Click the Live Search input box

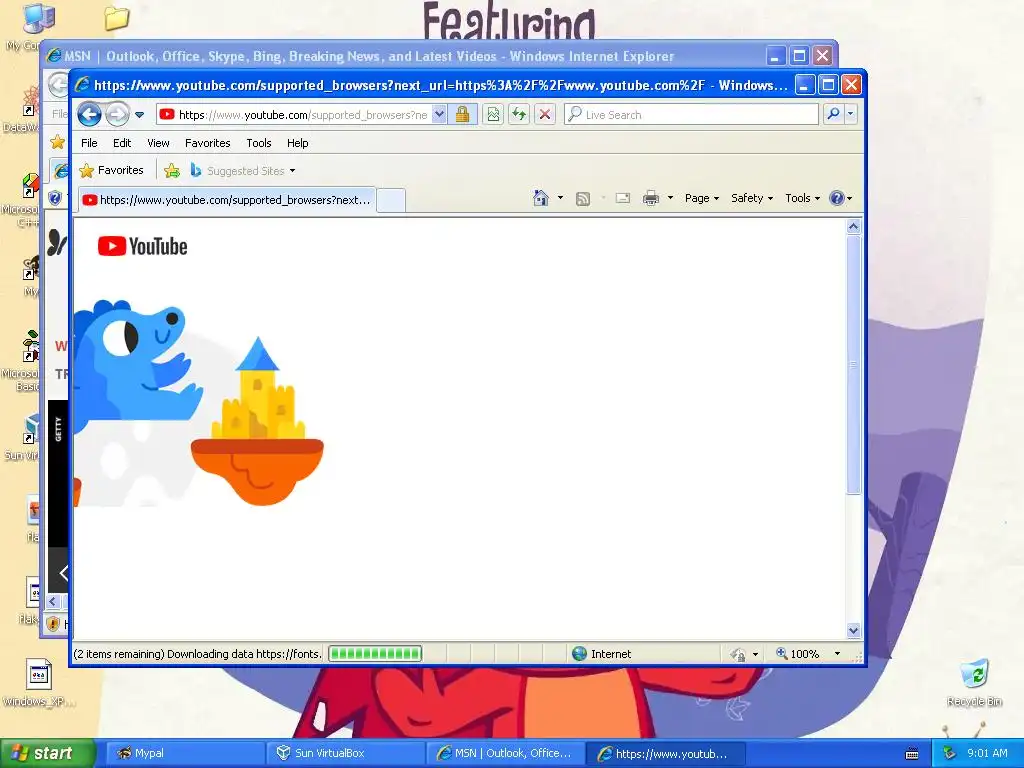(692, 115)
